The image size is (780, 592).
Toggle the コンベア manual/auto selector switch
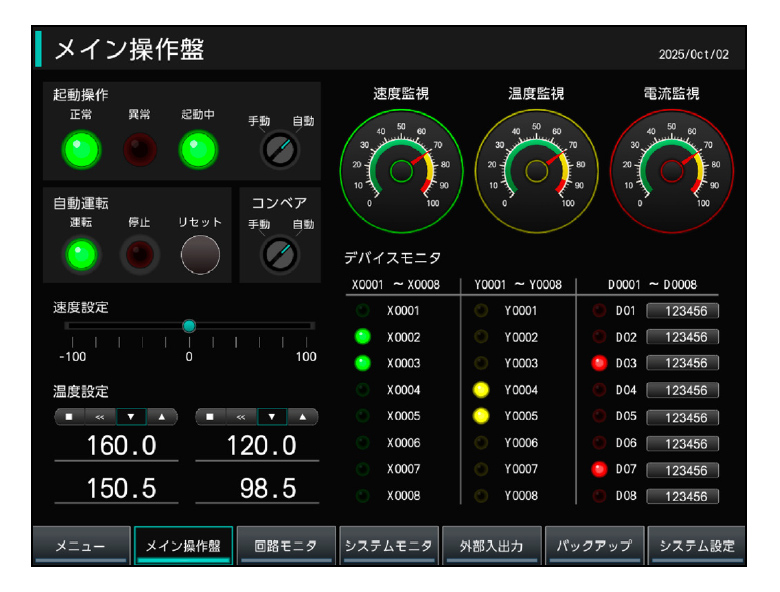[279, 255]
